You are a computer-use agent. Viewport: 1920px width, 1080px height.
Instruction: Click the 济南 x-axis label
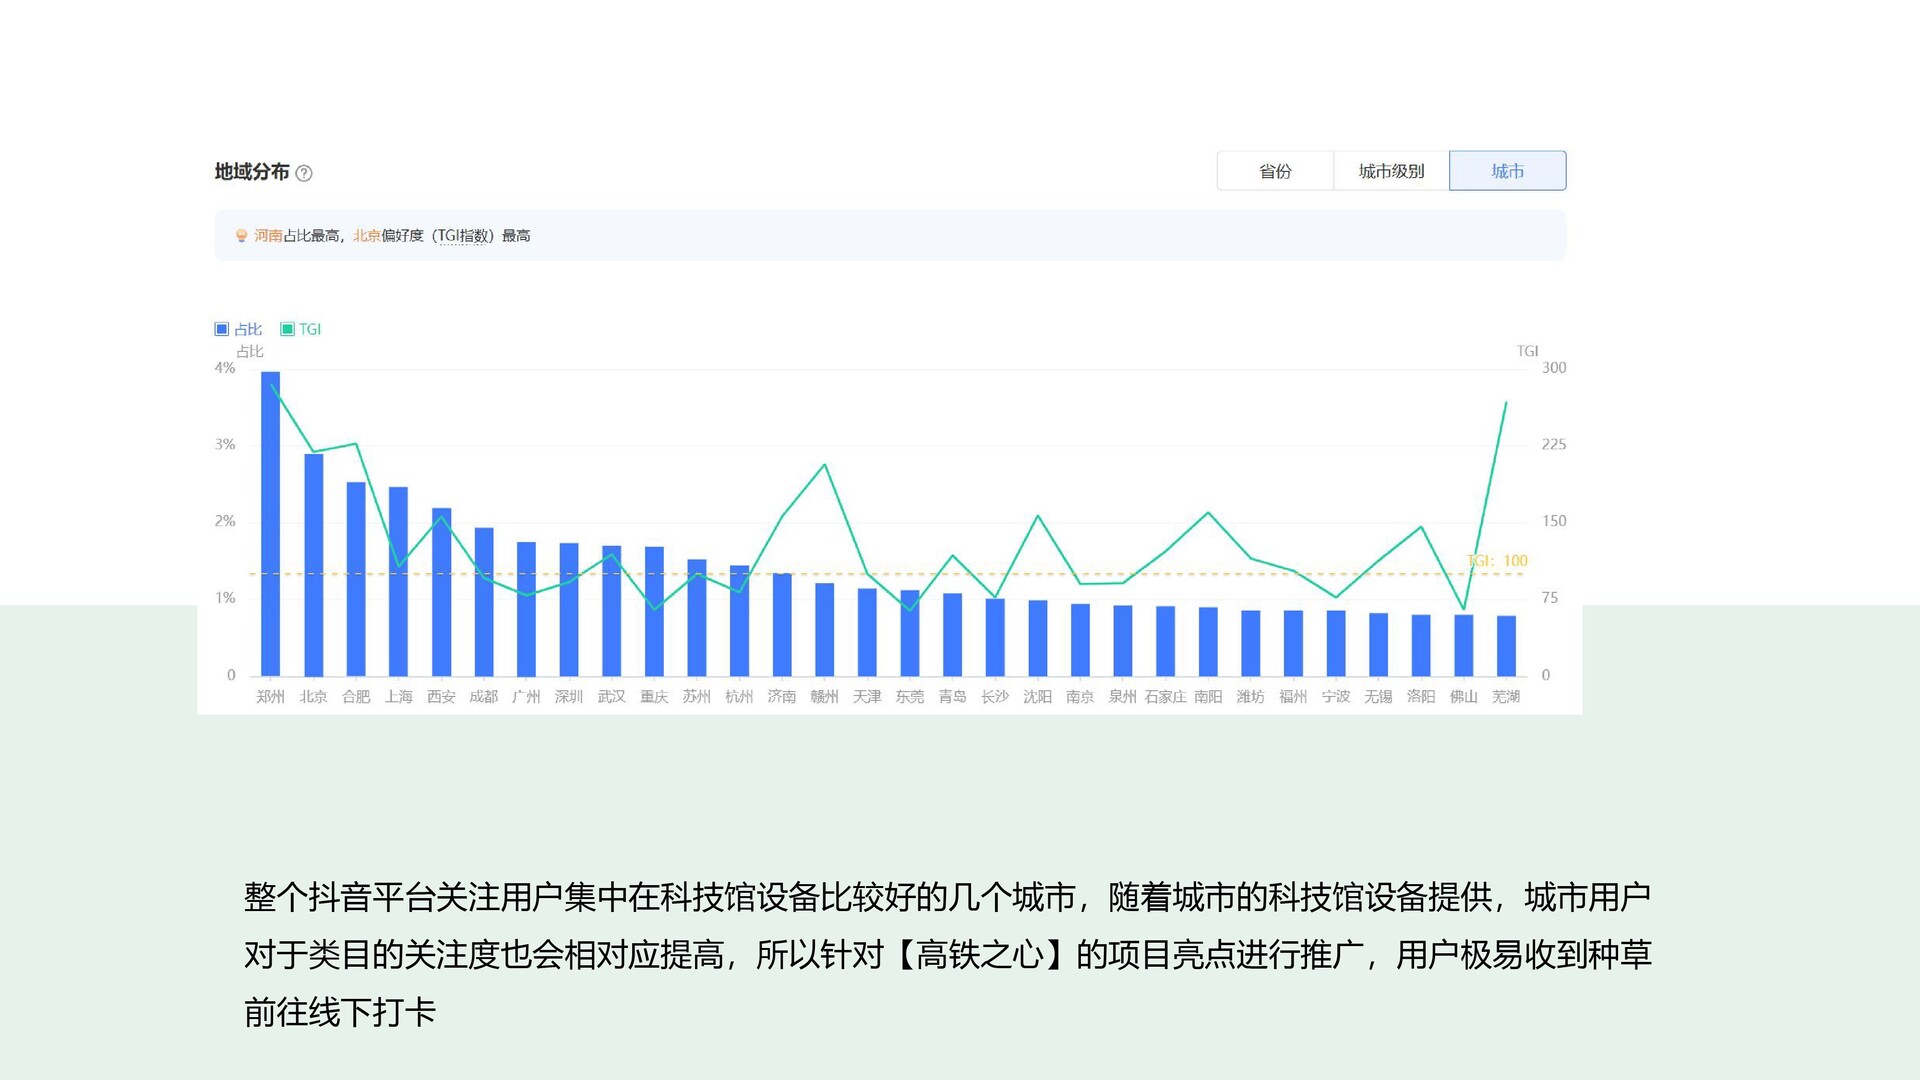point(782,696)
